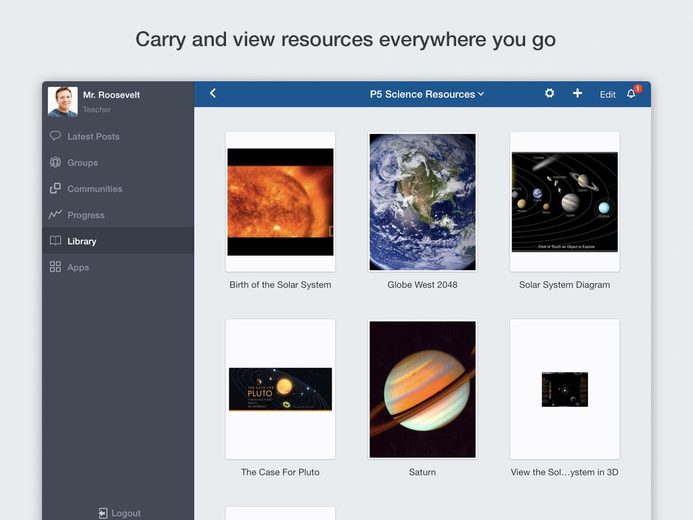Image resolution: width=693 pixels, height=520 pixels.
Task: Open View the Solar System in 3D thumbnail
Action: (564, 389)
